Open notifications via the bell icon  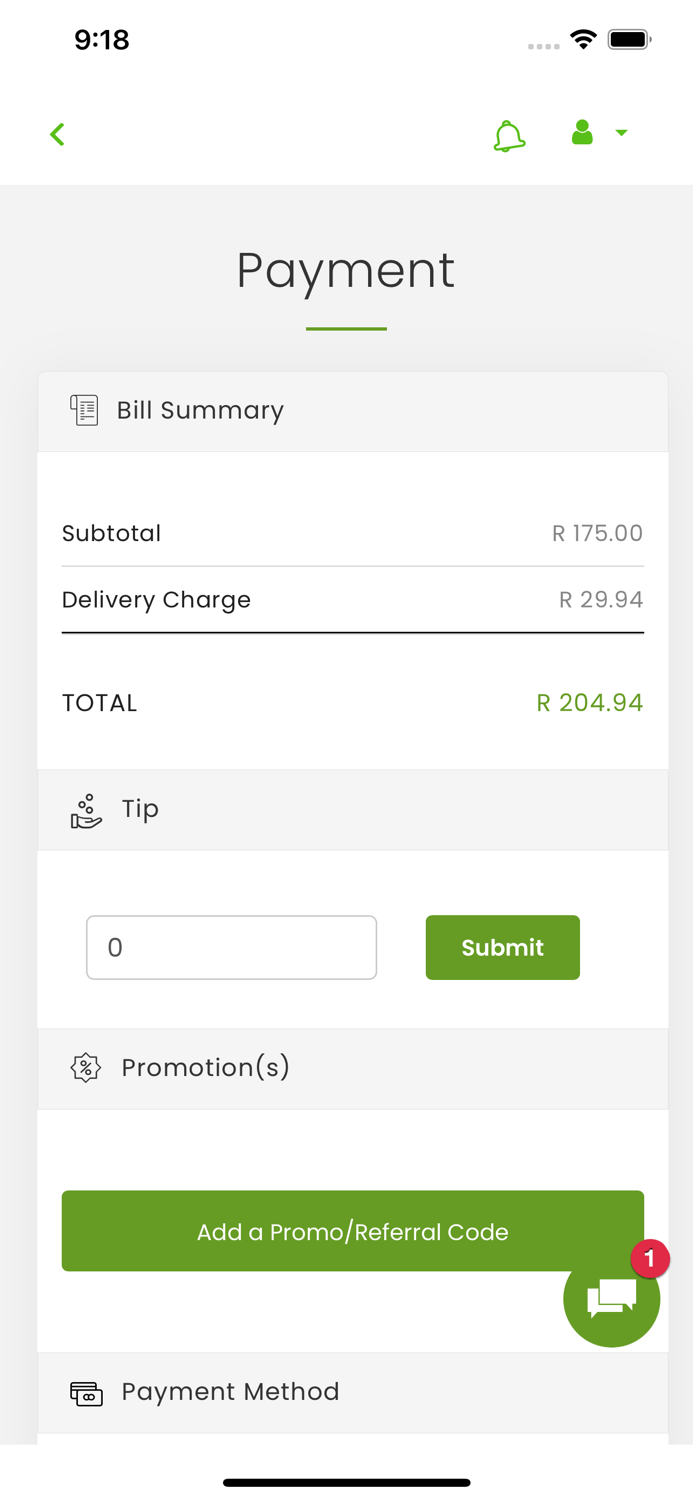[x=510, y=134]
